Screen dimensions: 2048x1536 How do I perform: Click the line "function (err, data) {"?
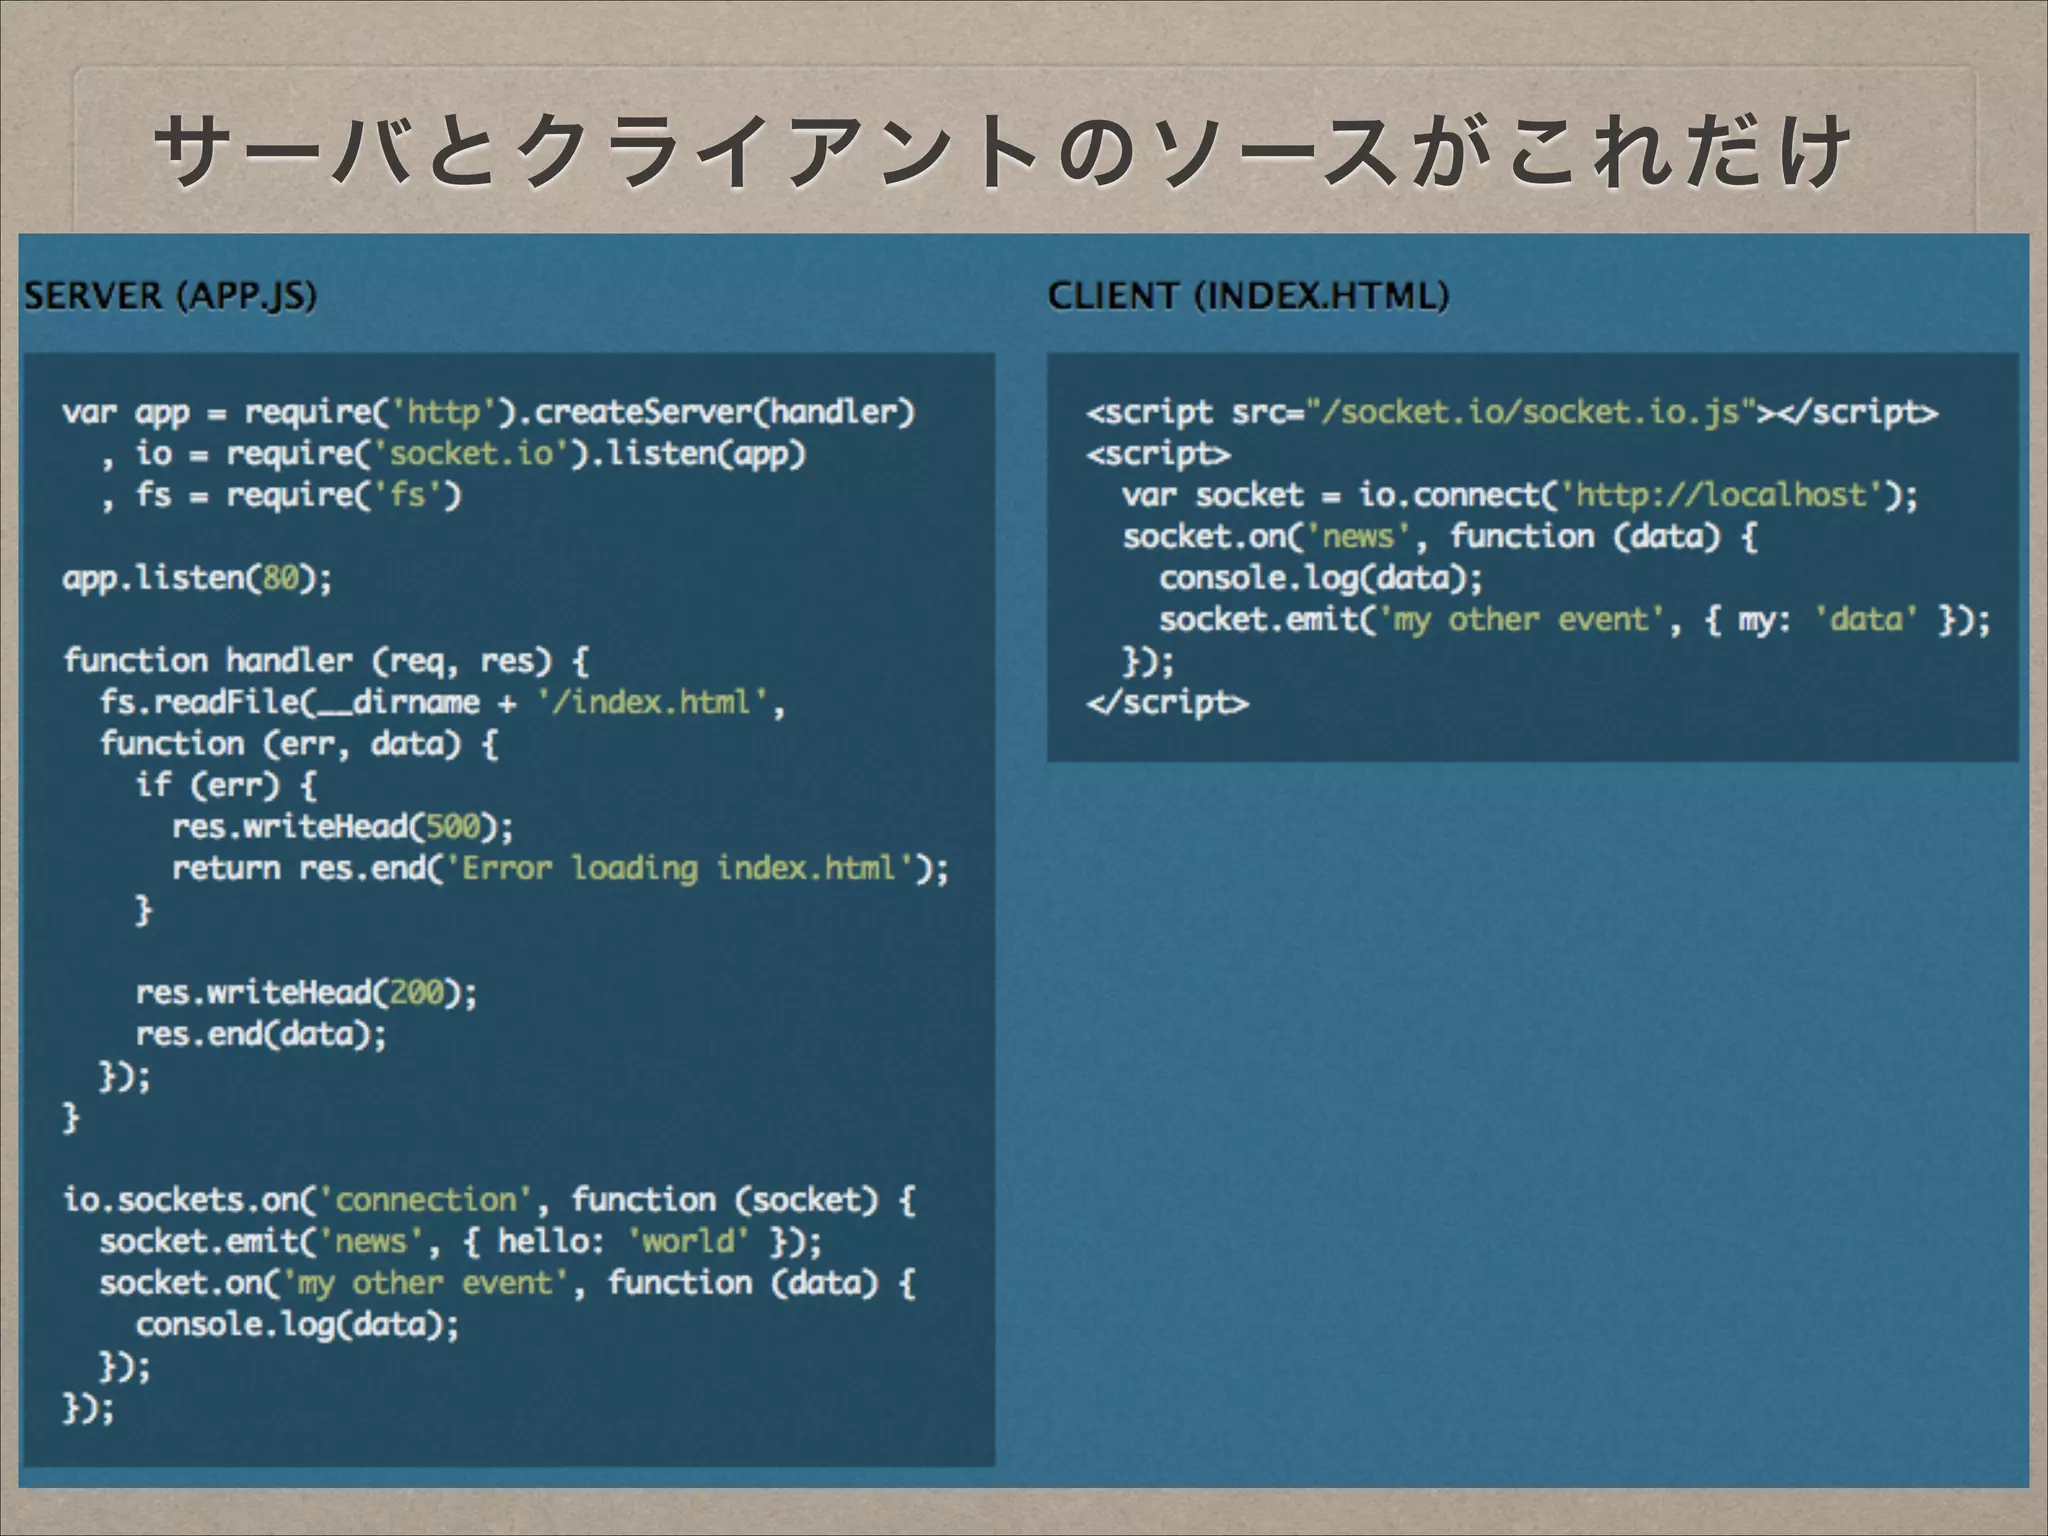click(298, 744)
